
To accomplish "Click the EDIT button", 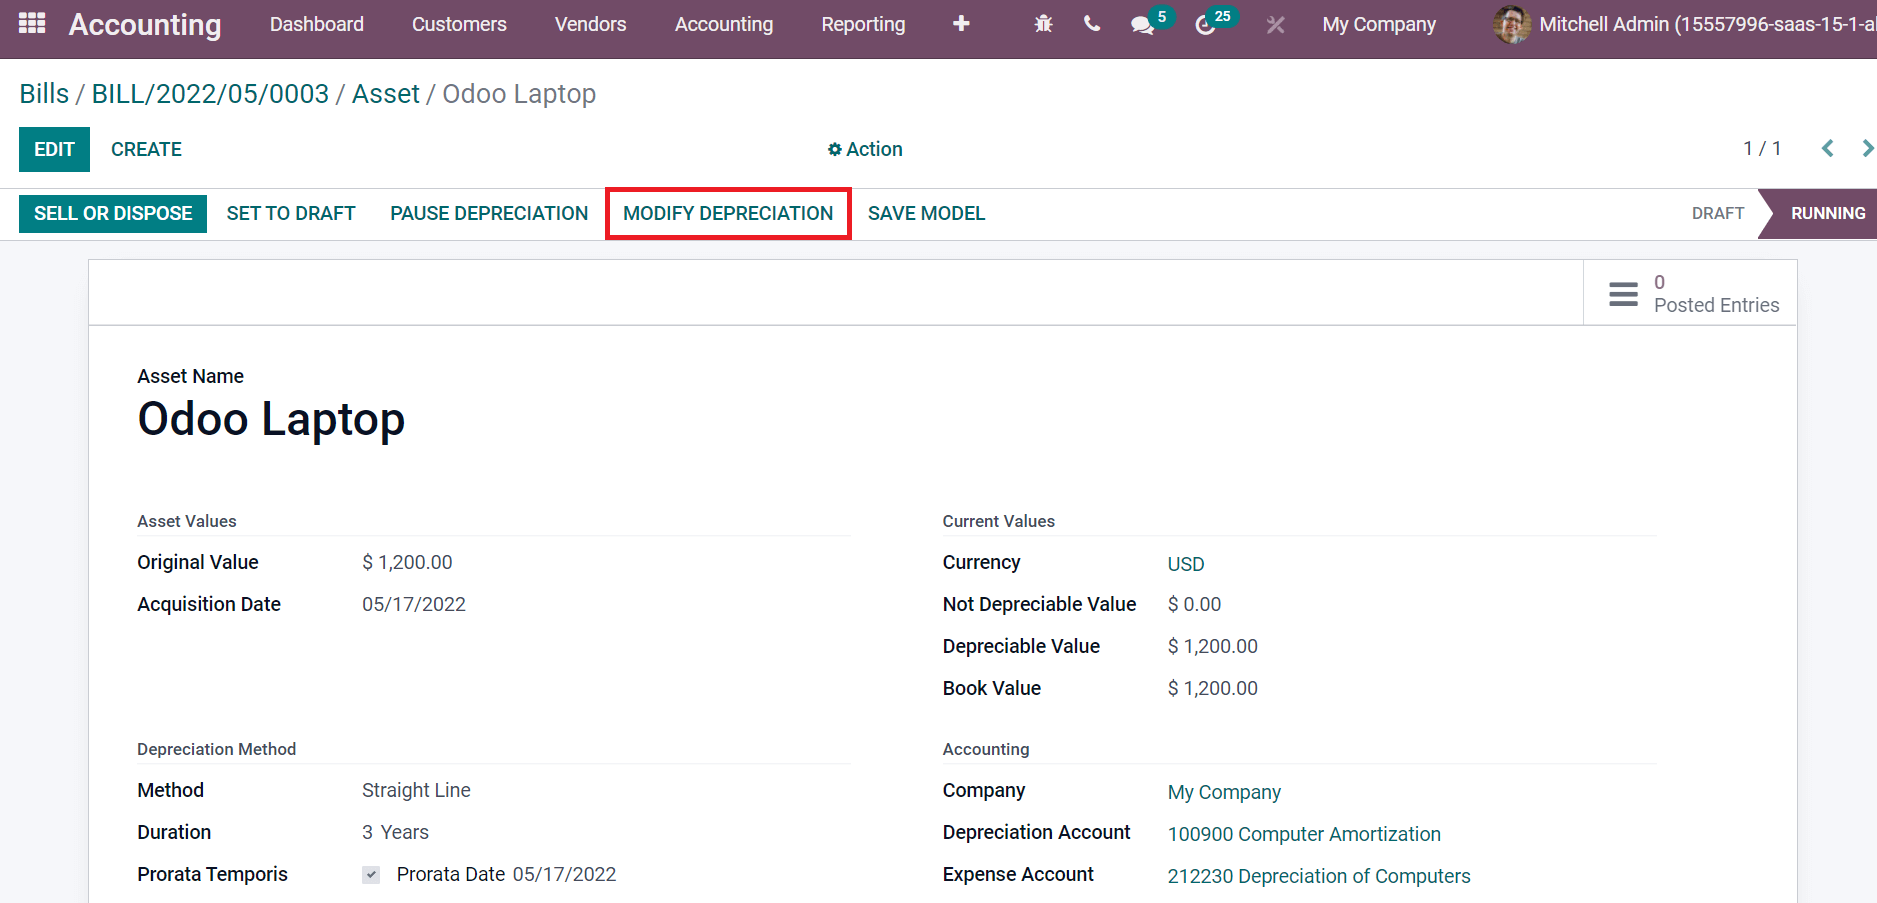I will tap(54, 149).
